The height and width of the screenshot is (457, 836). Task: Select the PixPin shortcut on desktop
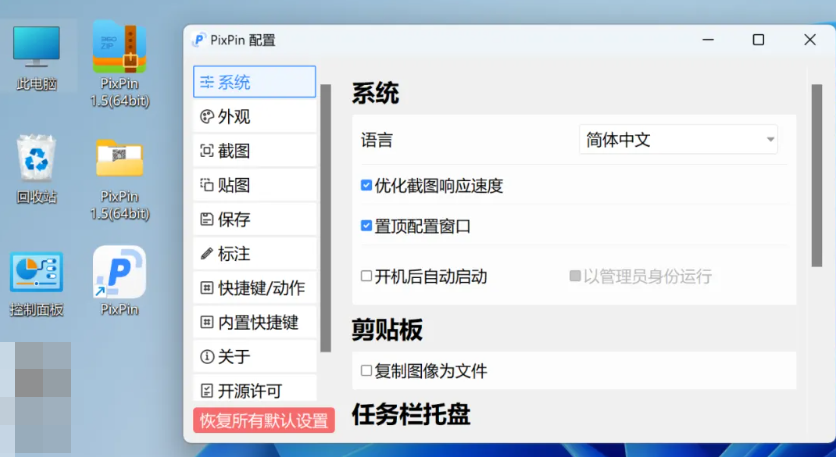point(119,280)
